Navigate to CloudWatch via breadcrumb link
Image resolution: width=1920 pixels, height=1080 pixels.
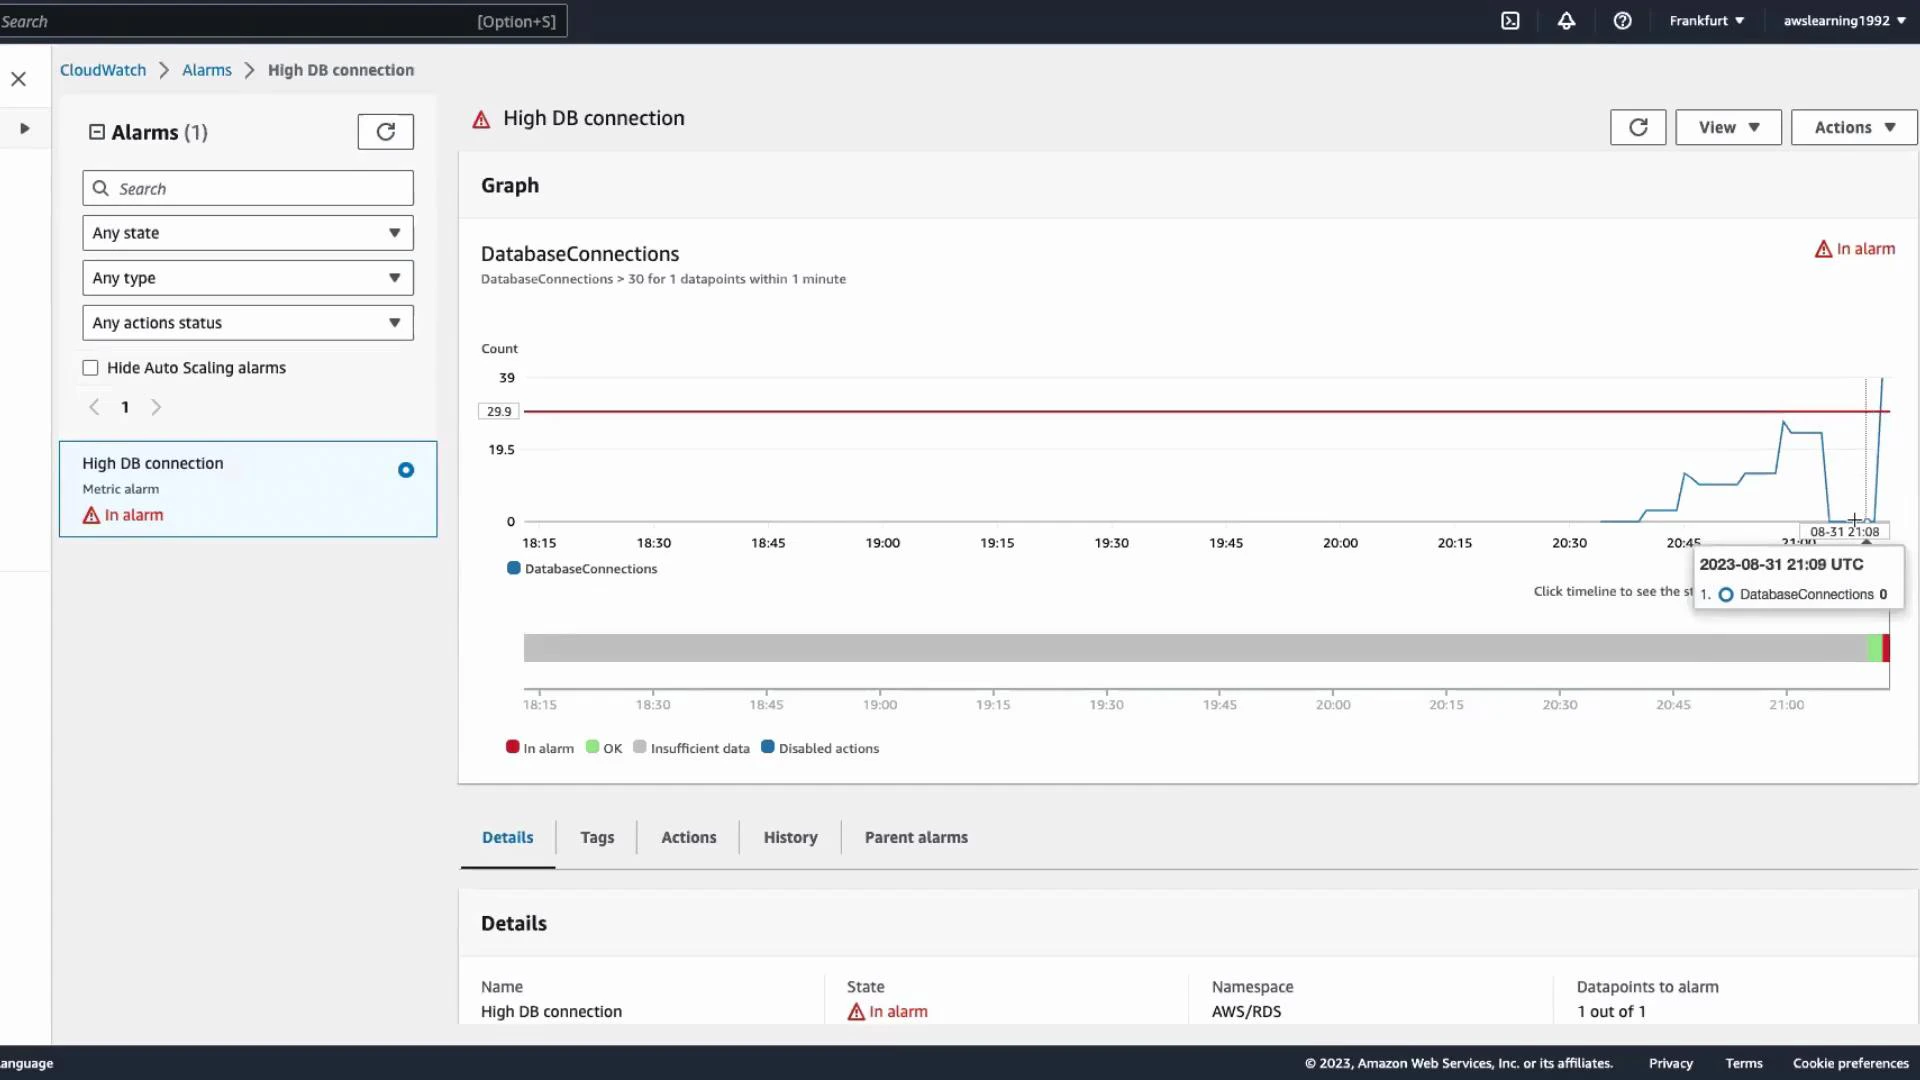(103, 70)
